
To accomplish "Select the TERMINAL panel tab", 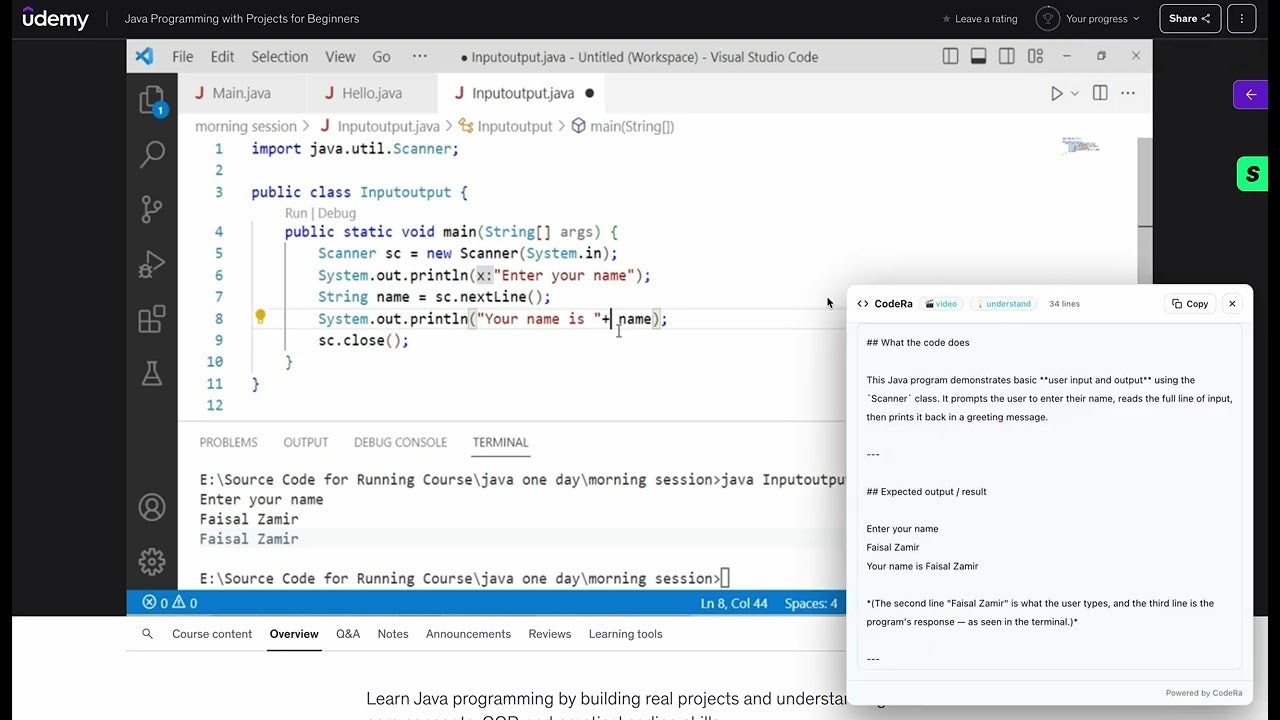I will pyautogui.click(x=500, y=442).
